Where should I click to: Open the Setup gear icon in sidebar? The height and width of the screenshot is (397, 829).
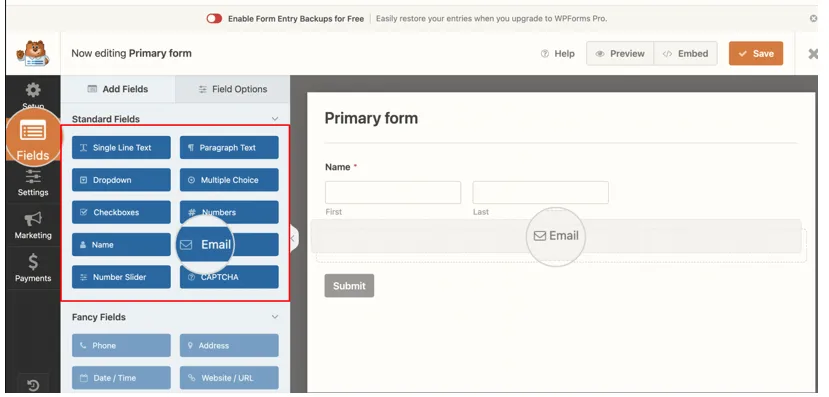click(x=33, y=90)
